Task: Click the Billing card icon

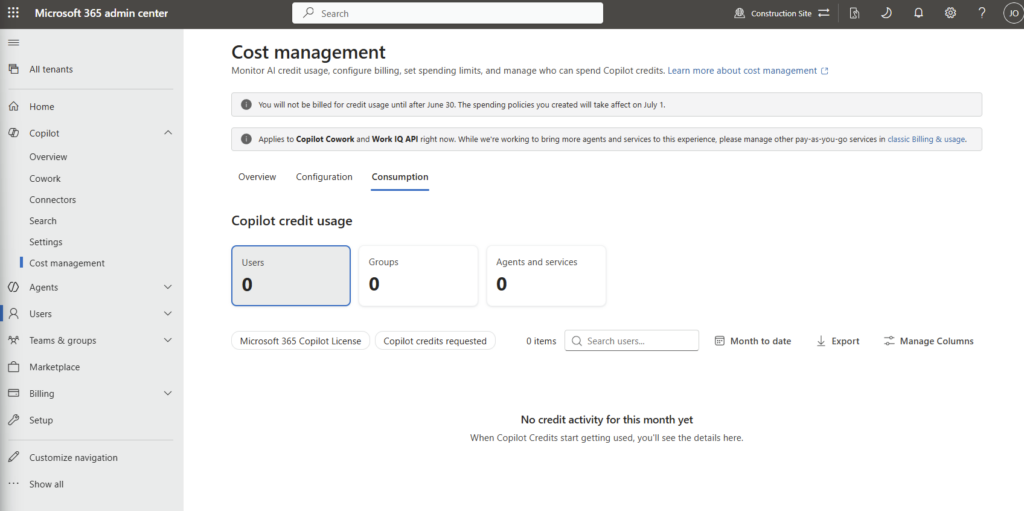Action: coord(13,393)
